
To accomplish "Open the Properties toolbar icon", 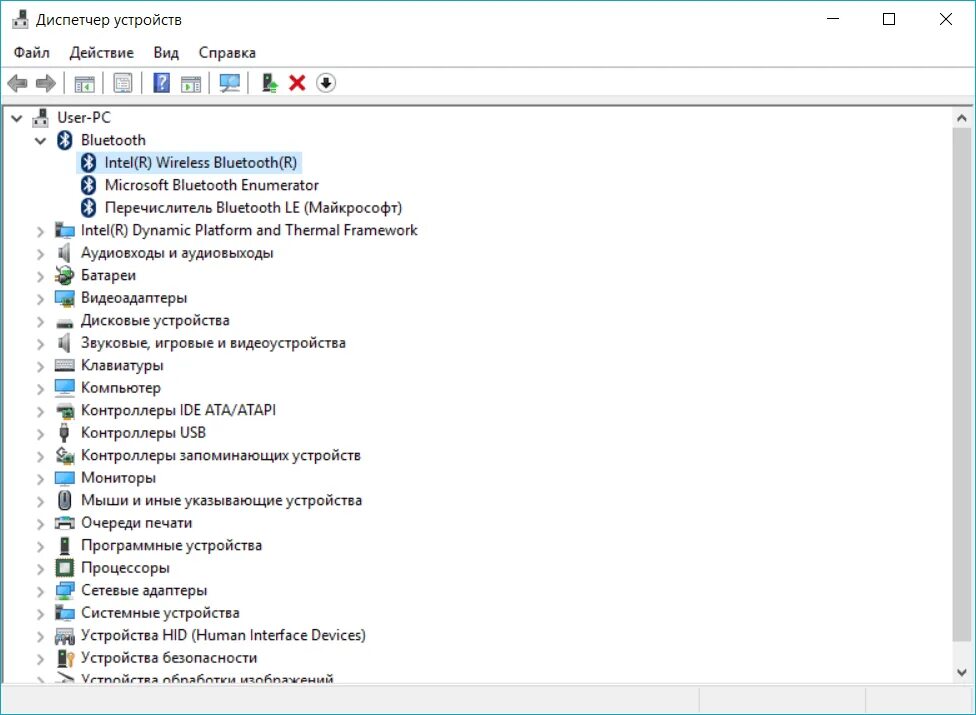I will click(x=123, y=83).
